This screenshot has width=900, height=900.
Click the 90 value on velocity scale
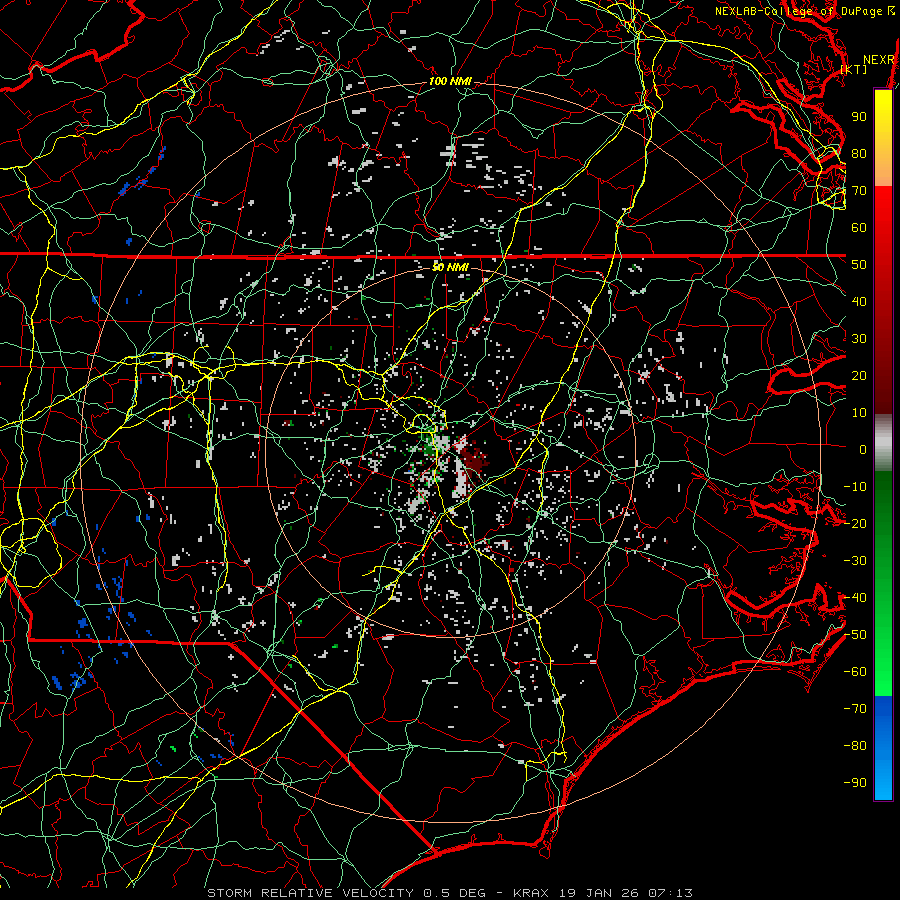(x=859, y=117)
